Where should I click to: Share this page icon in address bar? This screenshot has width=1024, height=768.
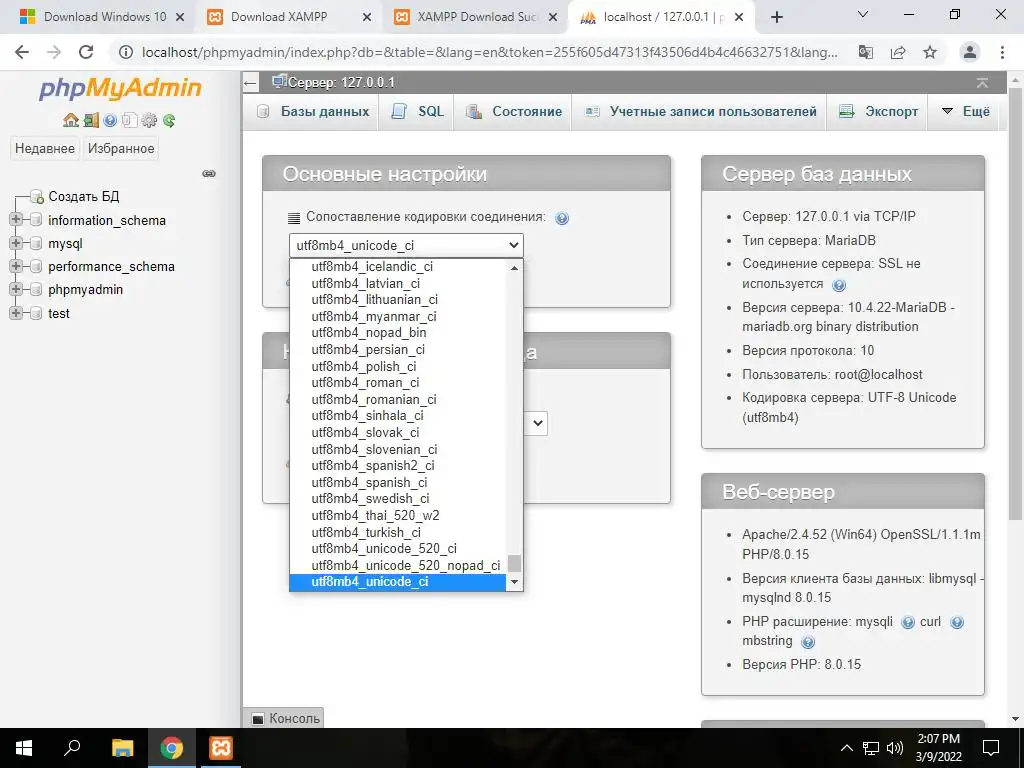pyautogui.click(x=898, y=52)
